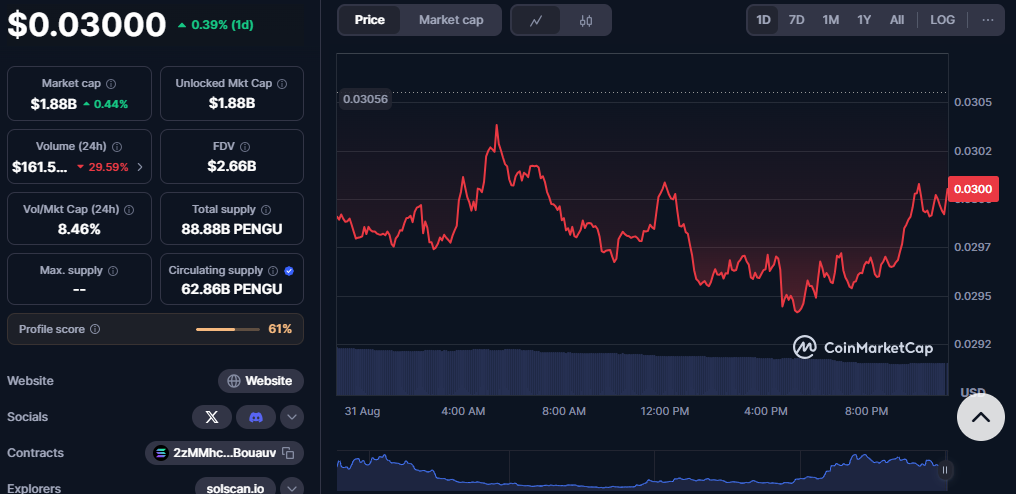Select the line chart view icon

pos(536,20)
